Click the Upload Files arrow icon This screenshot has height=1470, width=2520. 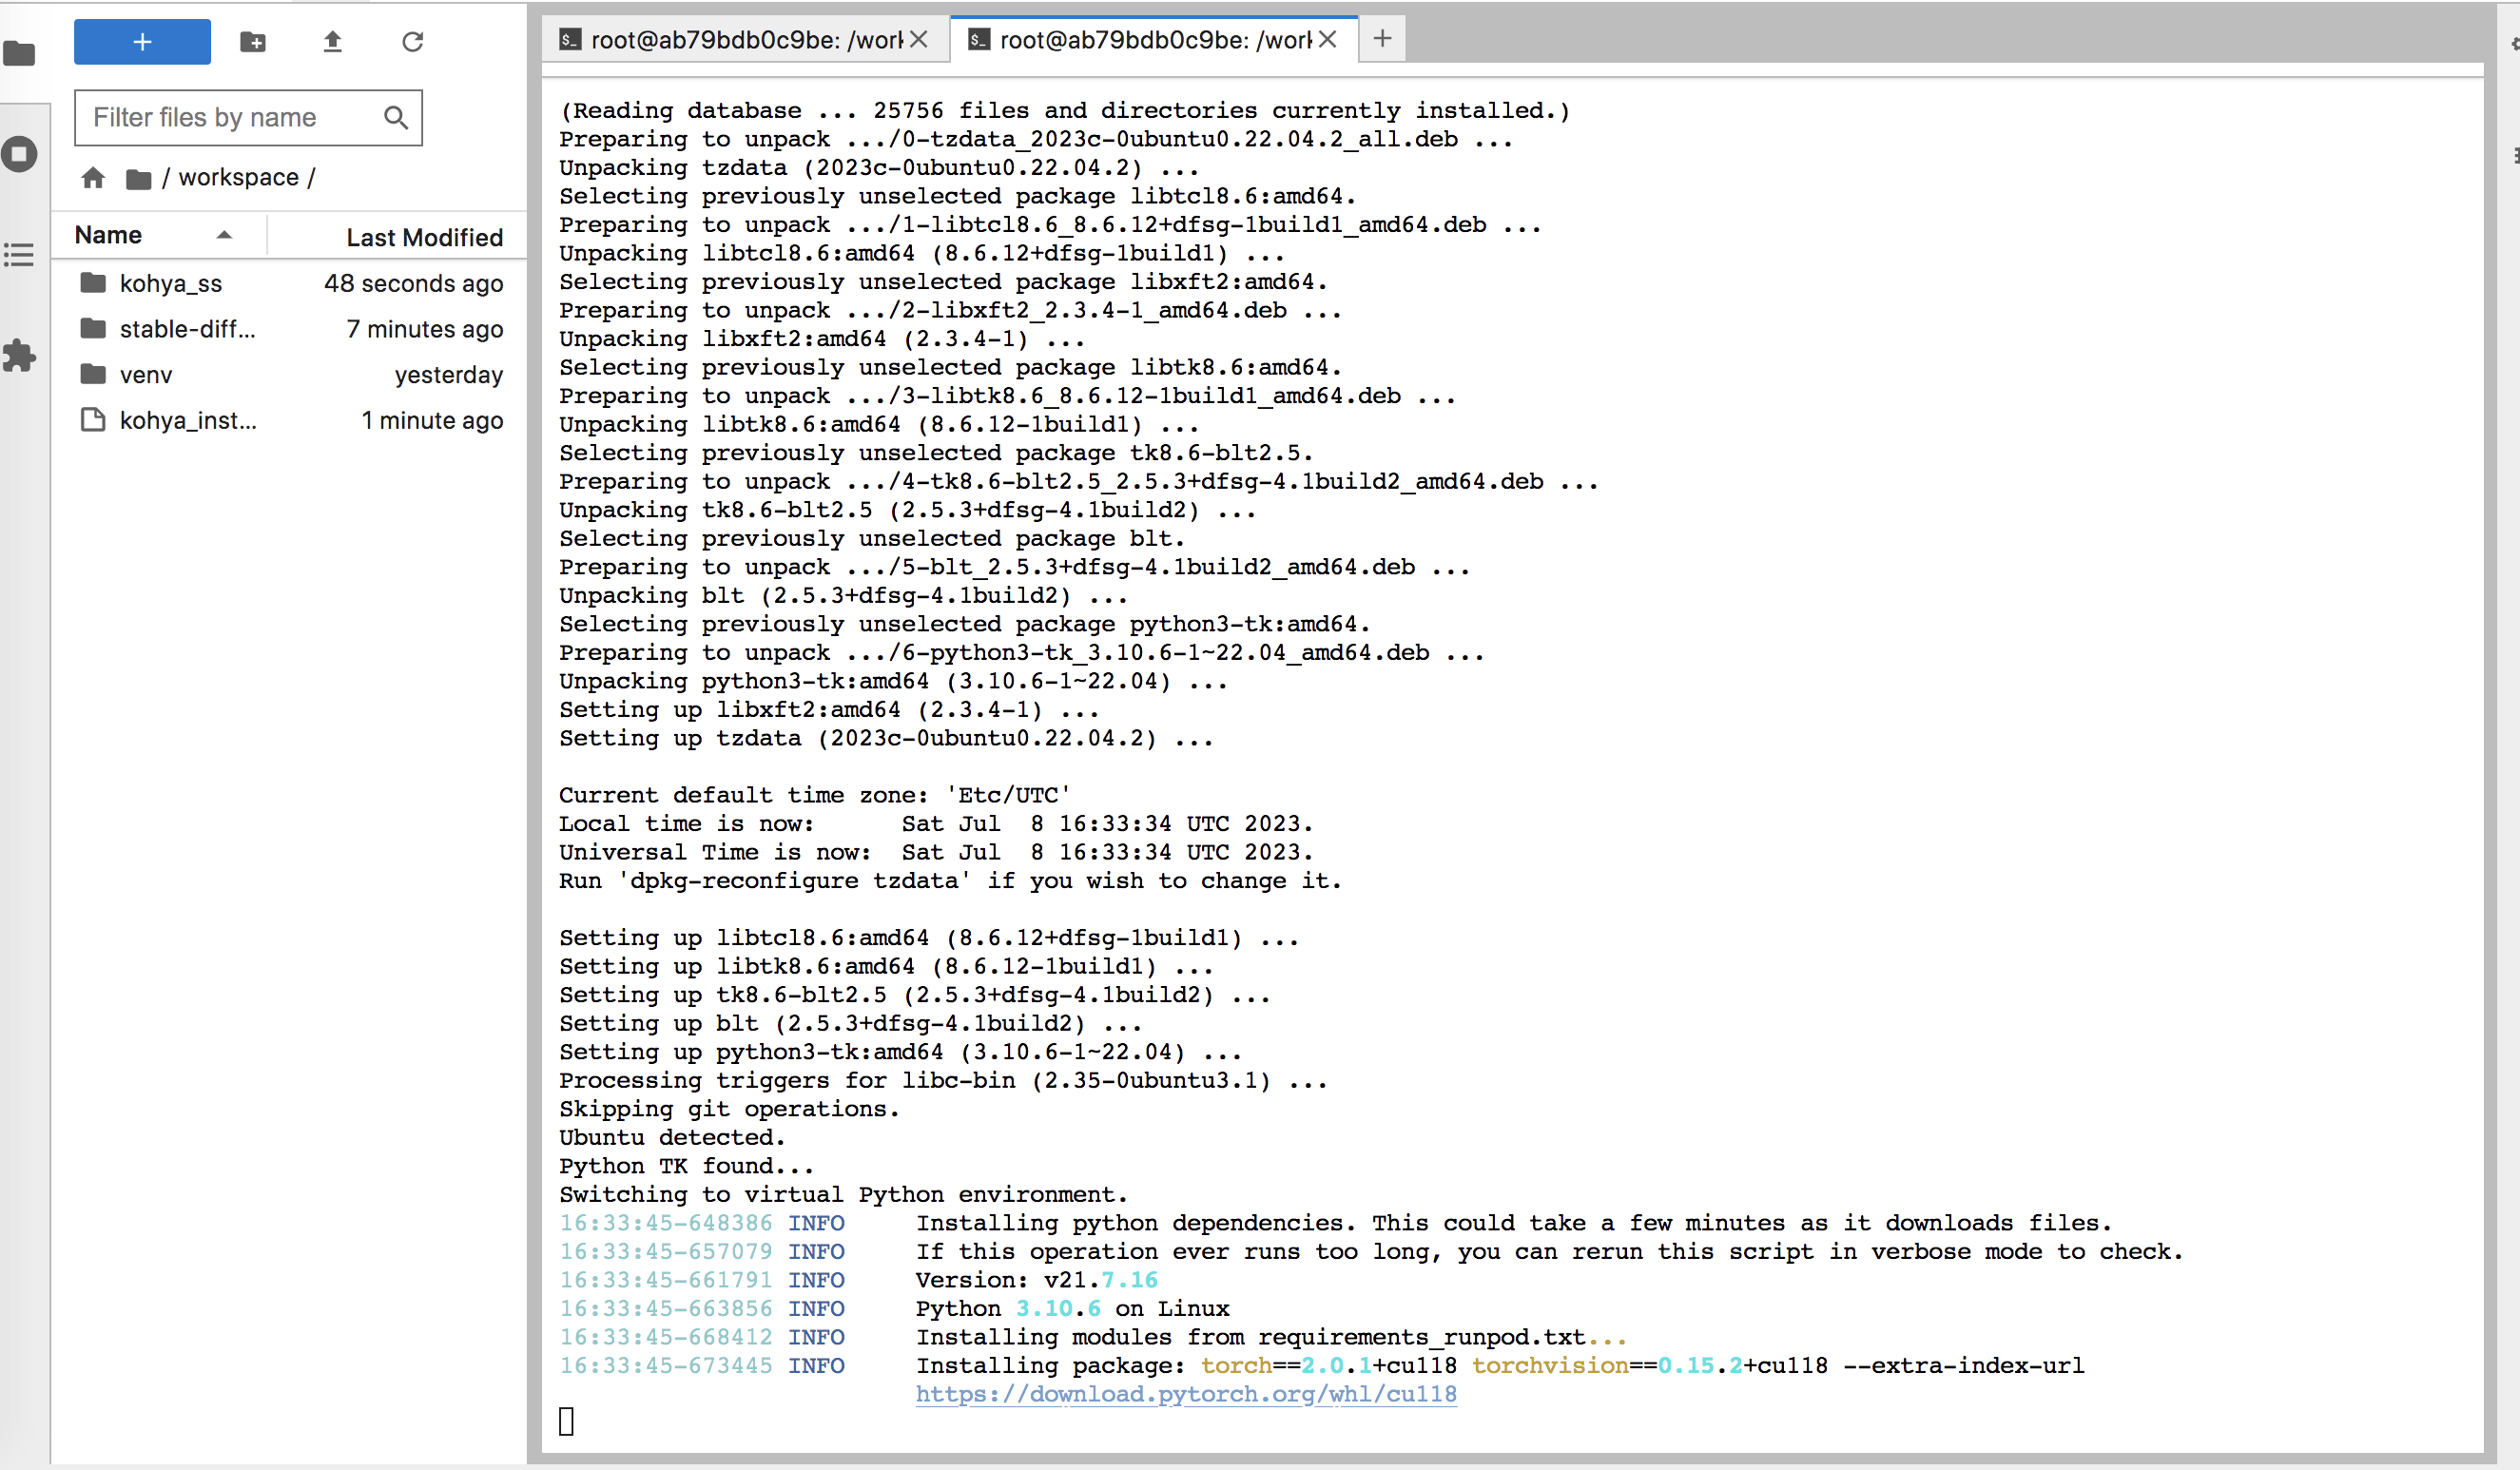333,42
